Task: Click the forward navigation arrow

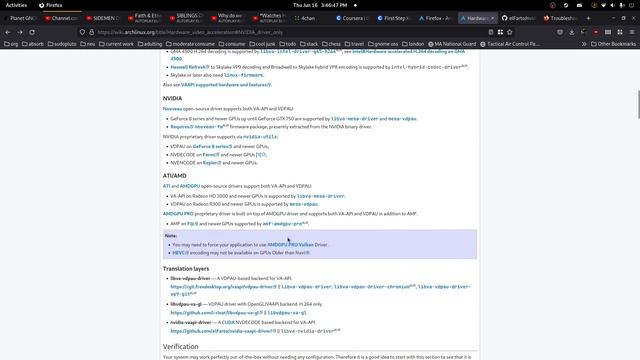Action: coord(20,32)
